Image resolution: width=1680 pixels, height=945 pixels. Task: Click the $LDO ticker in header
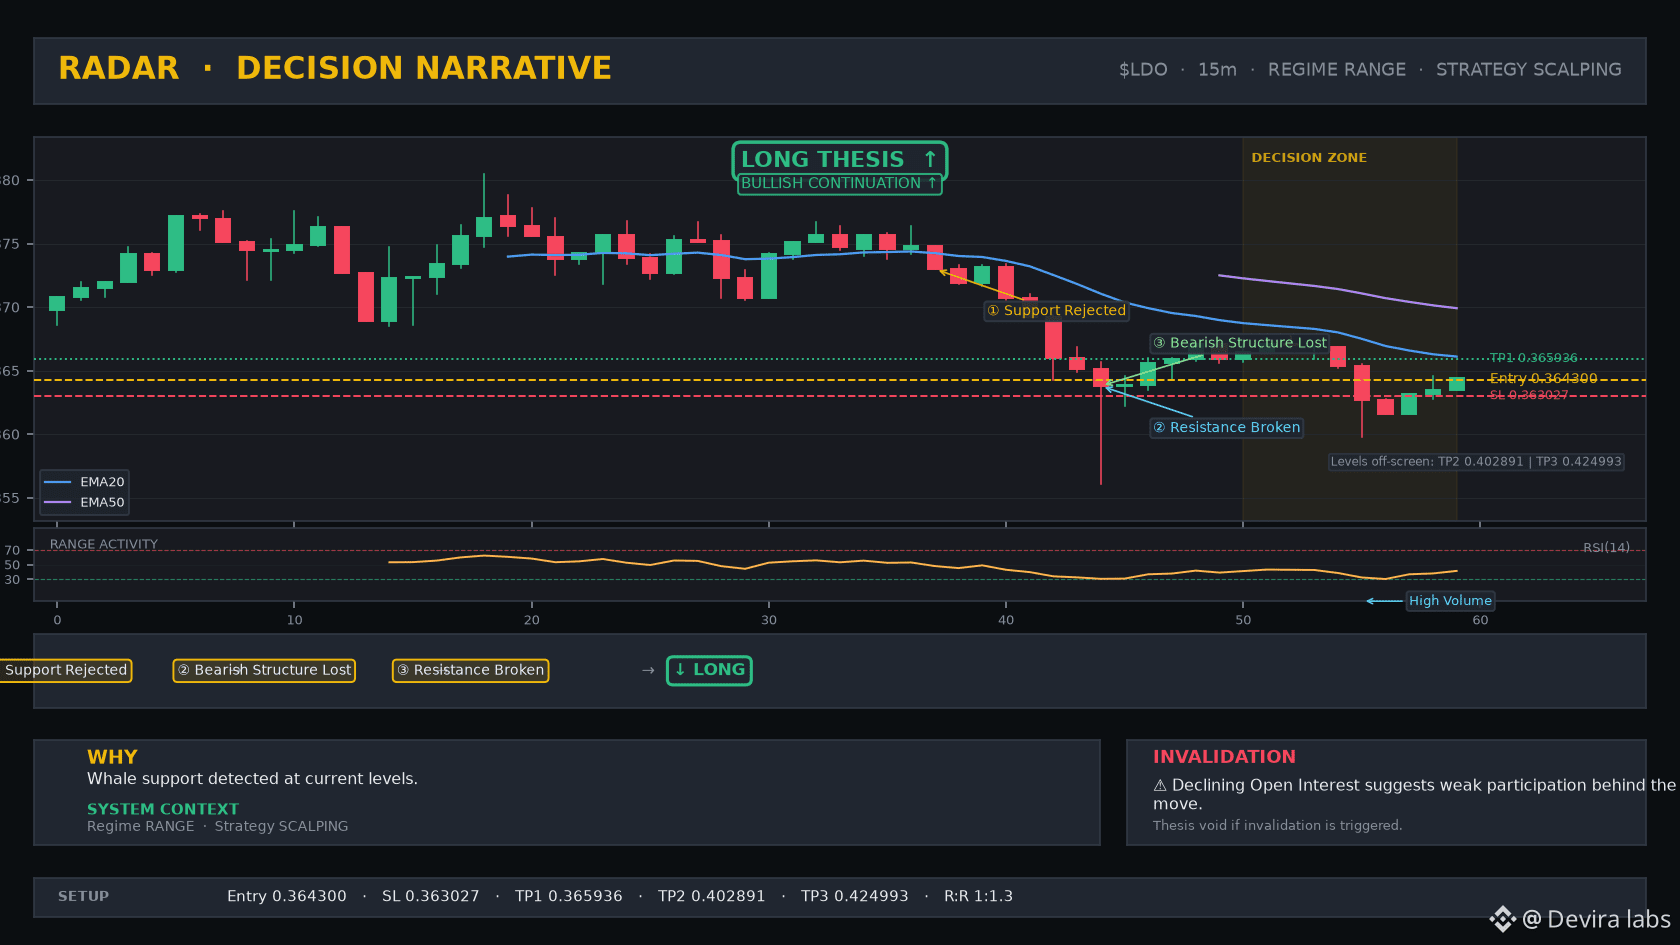1143,70
